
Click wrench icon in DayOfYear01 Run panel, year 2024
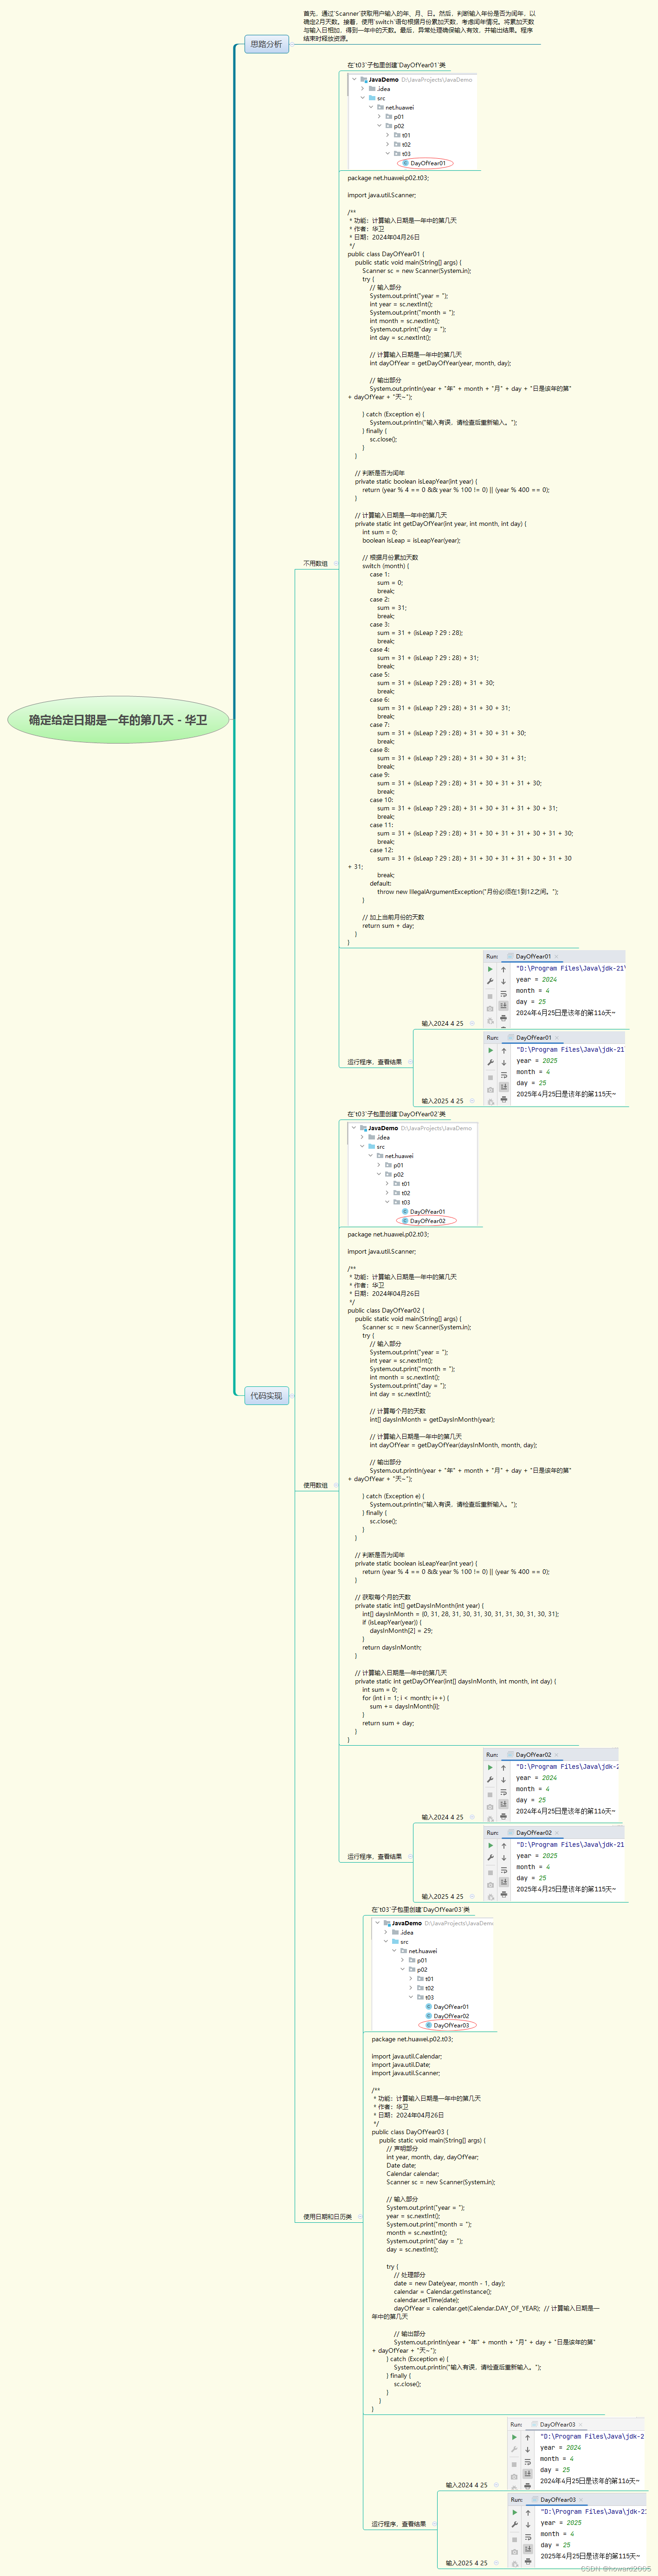click(490, 981)
